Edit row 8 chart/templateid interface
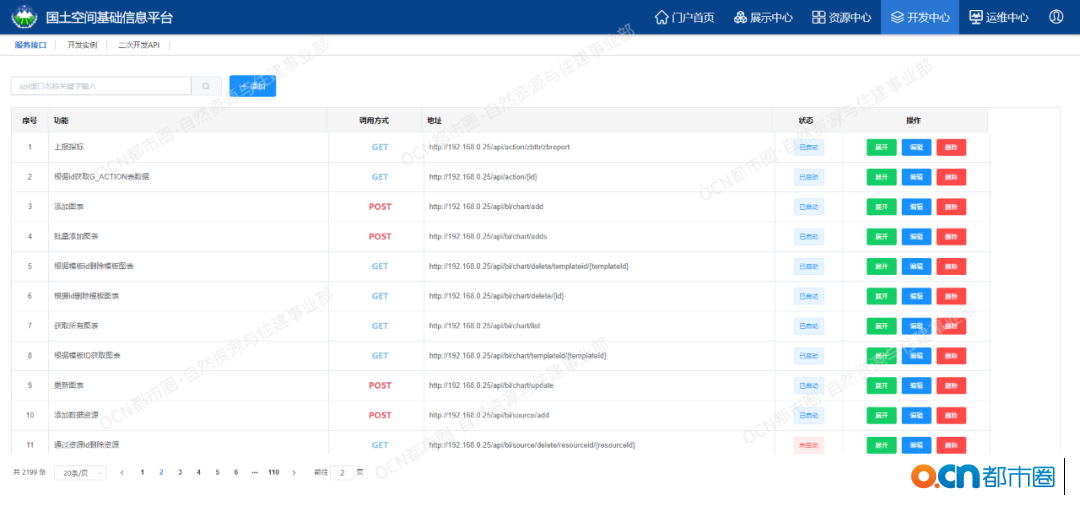Image resolution: width=1080 pixels, height=506 pixels. pyautogui.click(x=916, y=355)
